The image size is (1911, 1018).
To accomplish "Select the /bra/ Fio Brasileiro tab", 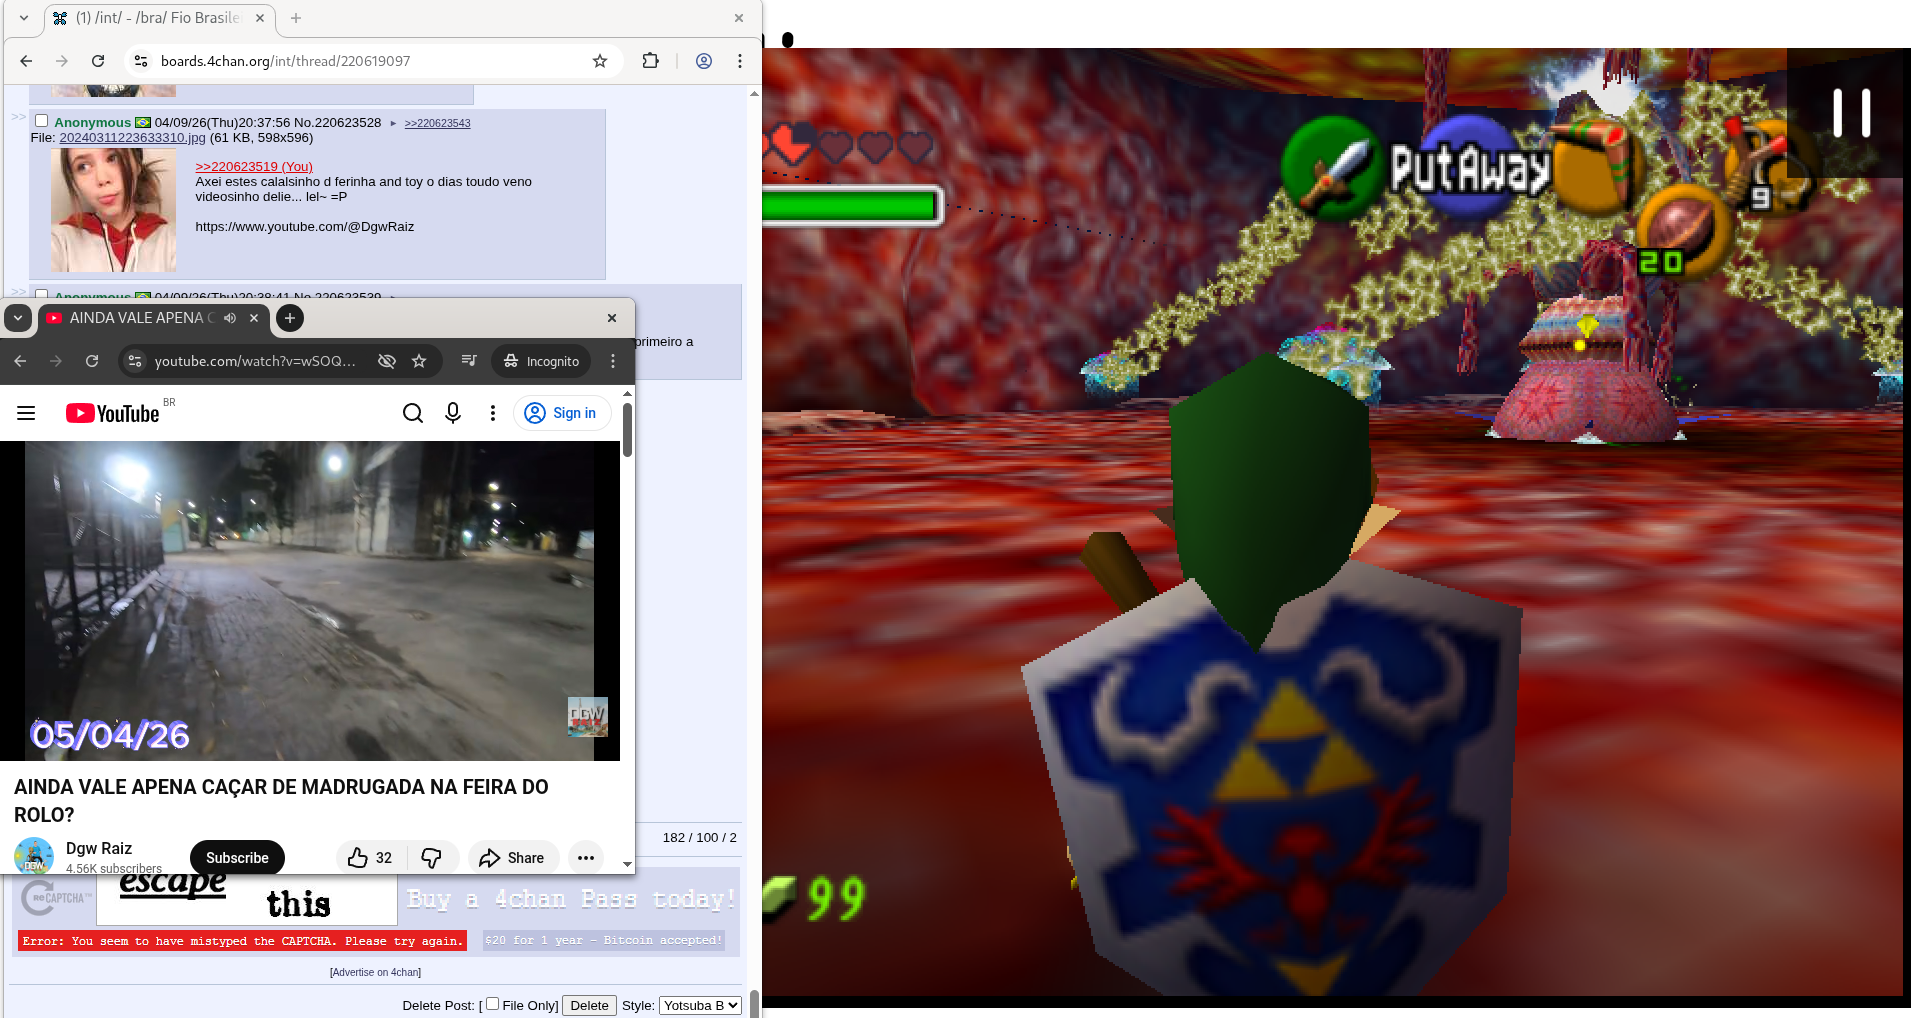I will [158, 18].
